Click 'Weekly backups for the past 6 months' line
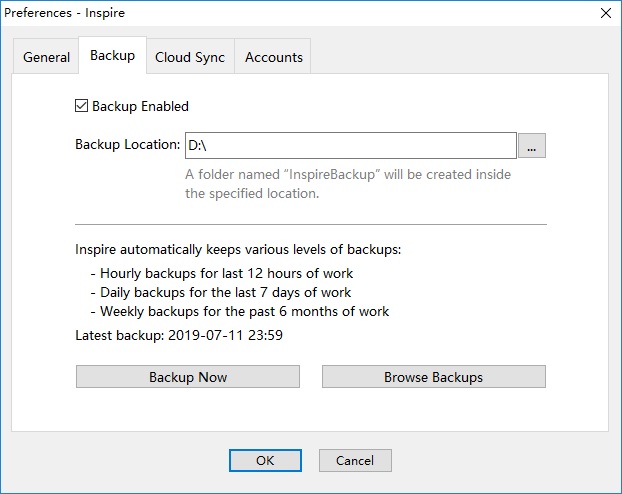This screenshot has width=622, height=494. [240, 311]
